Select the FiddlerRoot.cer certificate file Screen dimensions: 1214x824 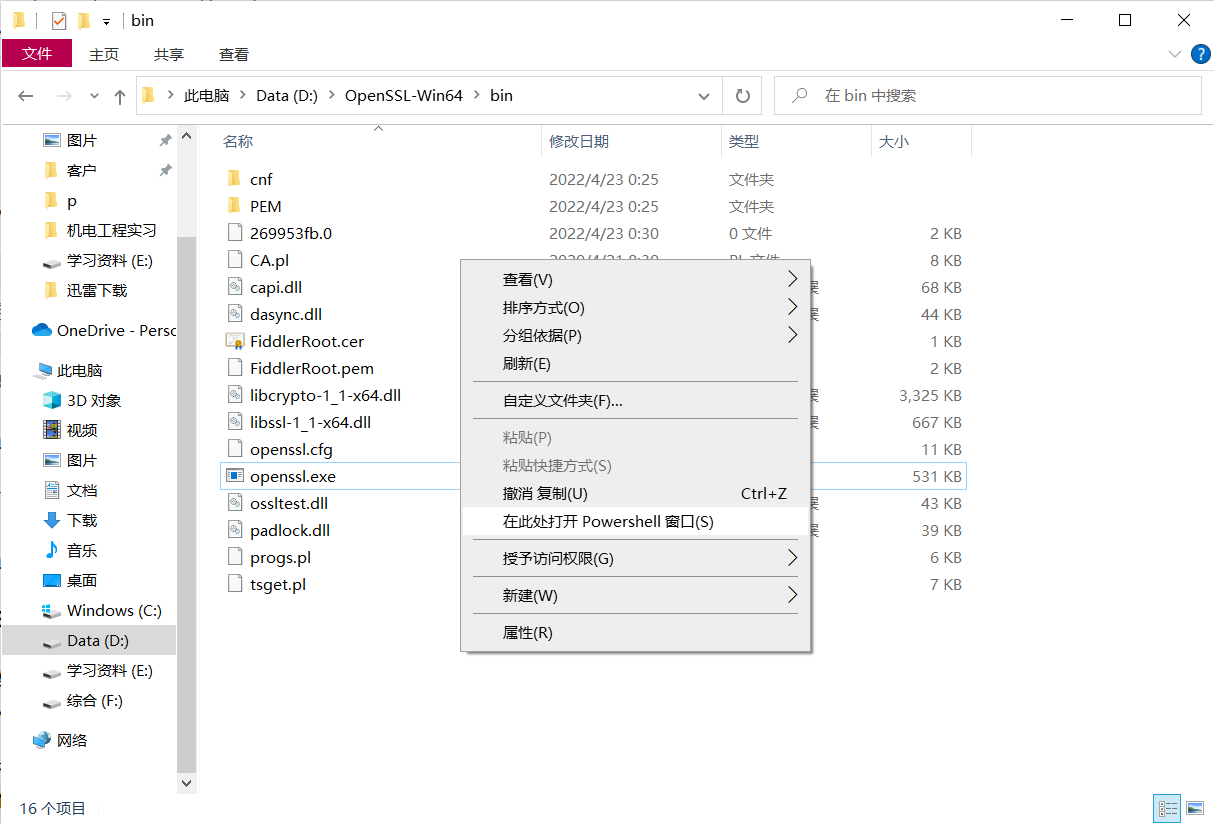coord(306,341)
